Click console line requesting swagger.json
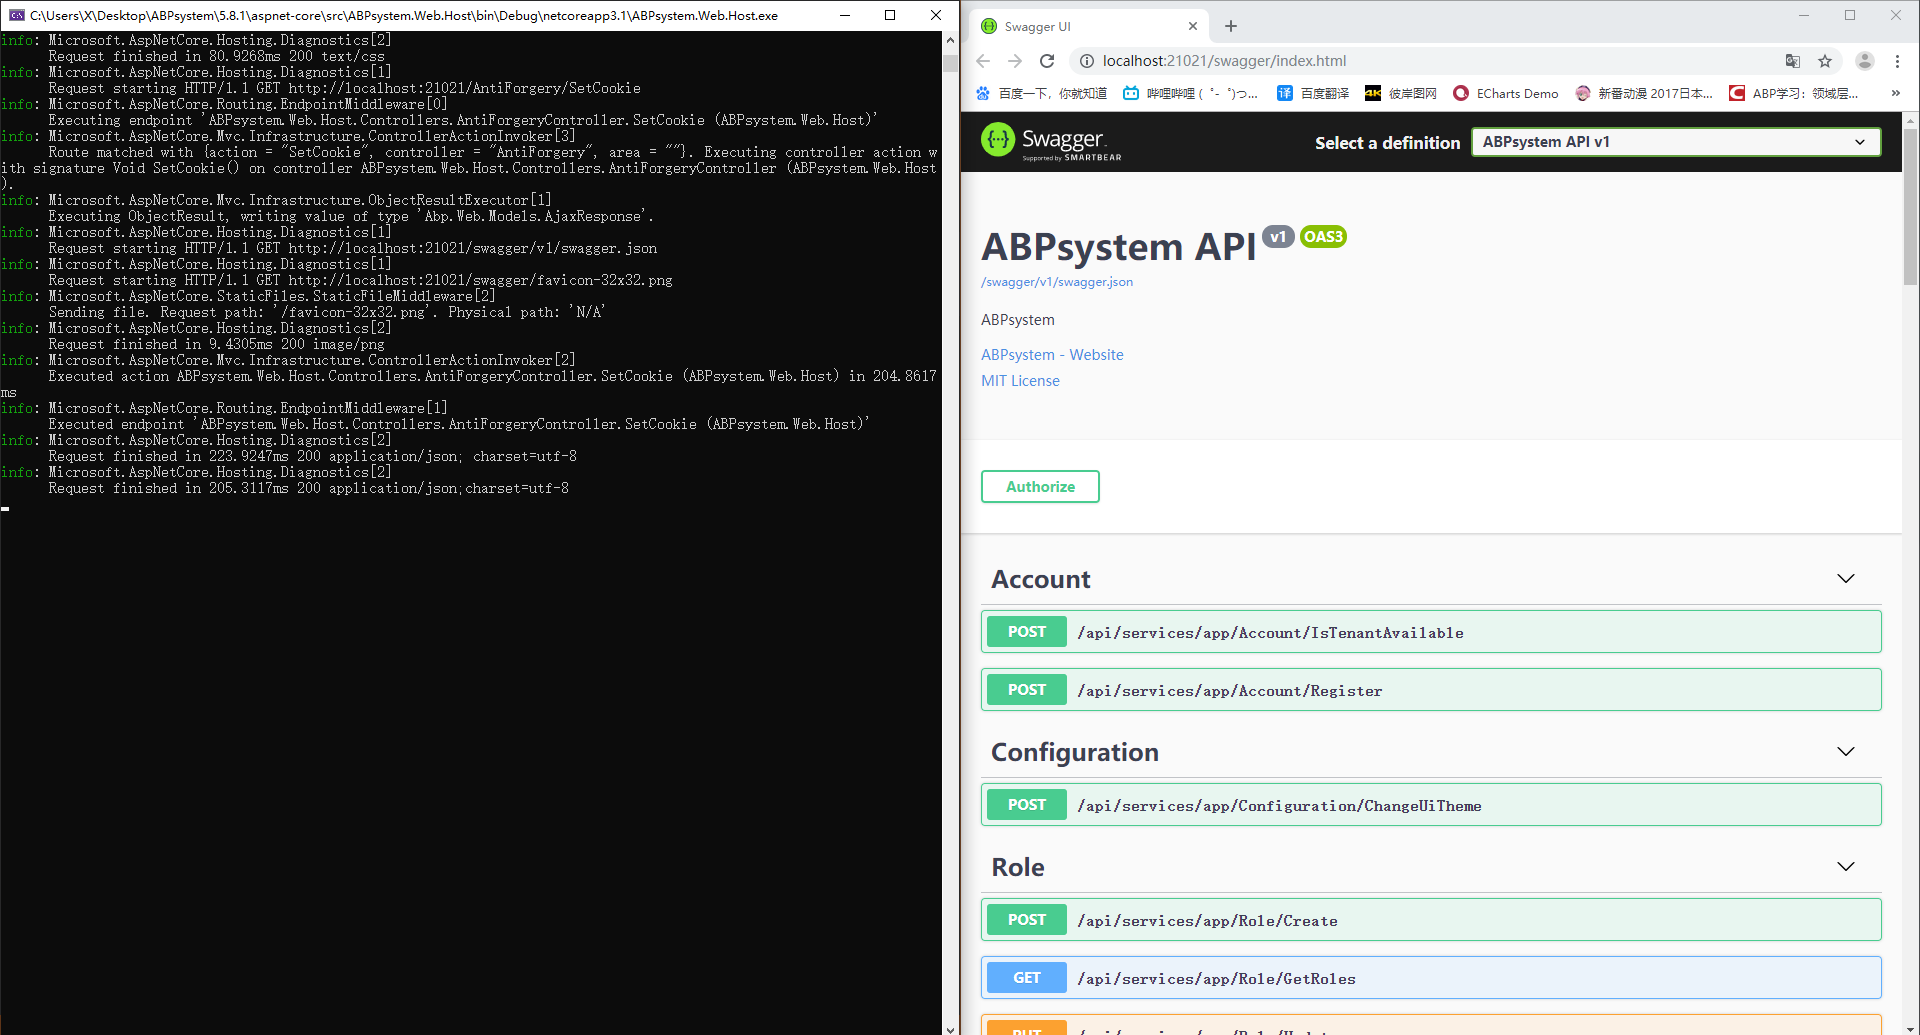Image resolution: width=1920 pixels, height=1035 pixels. point(353,249)
